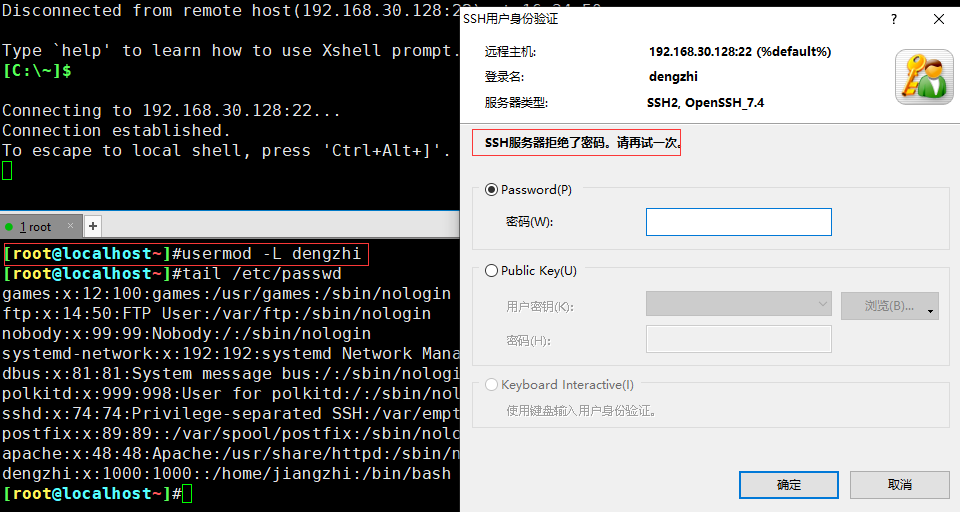Image resolution: width=960 pixels, height=512 pixels.
Task: Click the dengzhi:x:1000:1000 passwd entry
Action: (x=227, y=473)
